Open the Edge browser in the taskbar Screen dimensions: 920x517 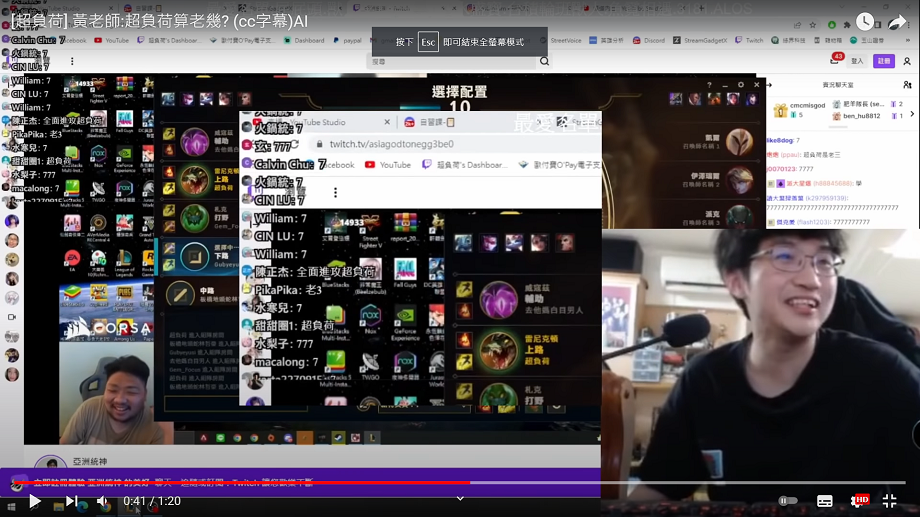click(x=82, y=506)
